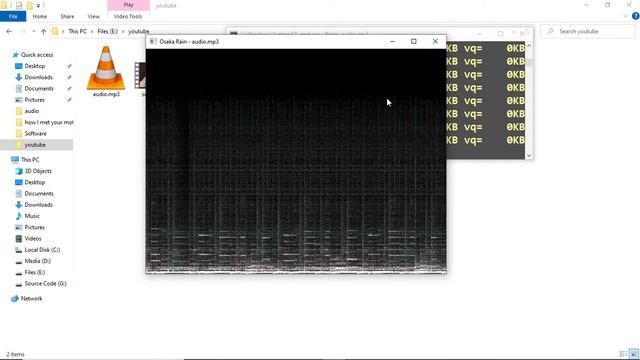Viewport: 640px width, 360px height.
Task: Switch to Home ribbon tab
Action: point(40,16)
